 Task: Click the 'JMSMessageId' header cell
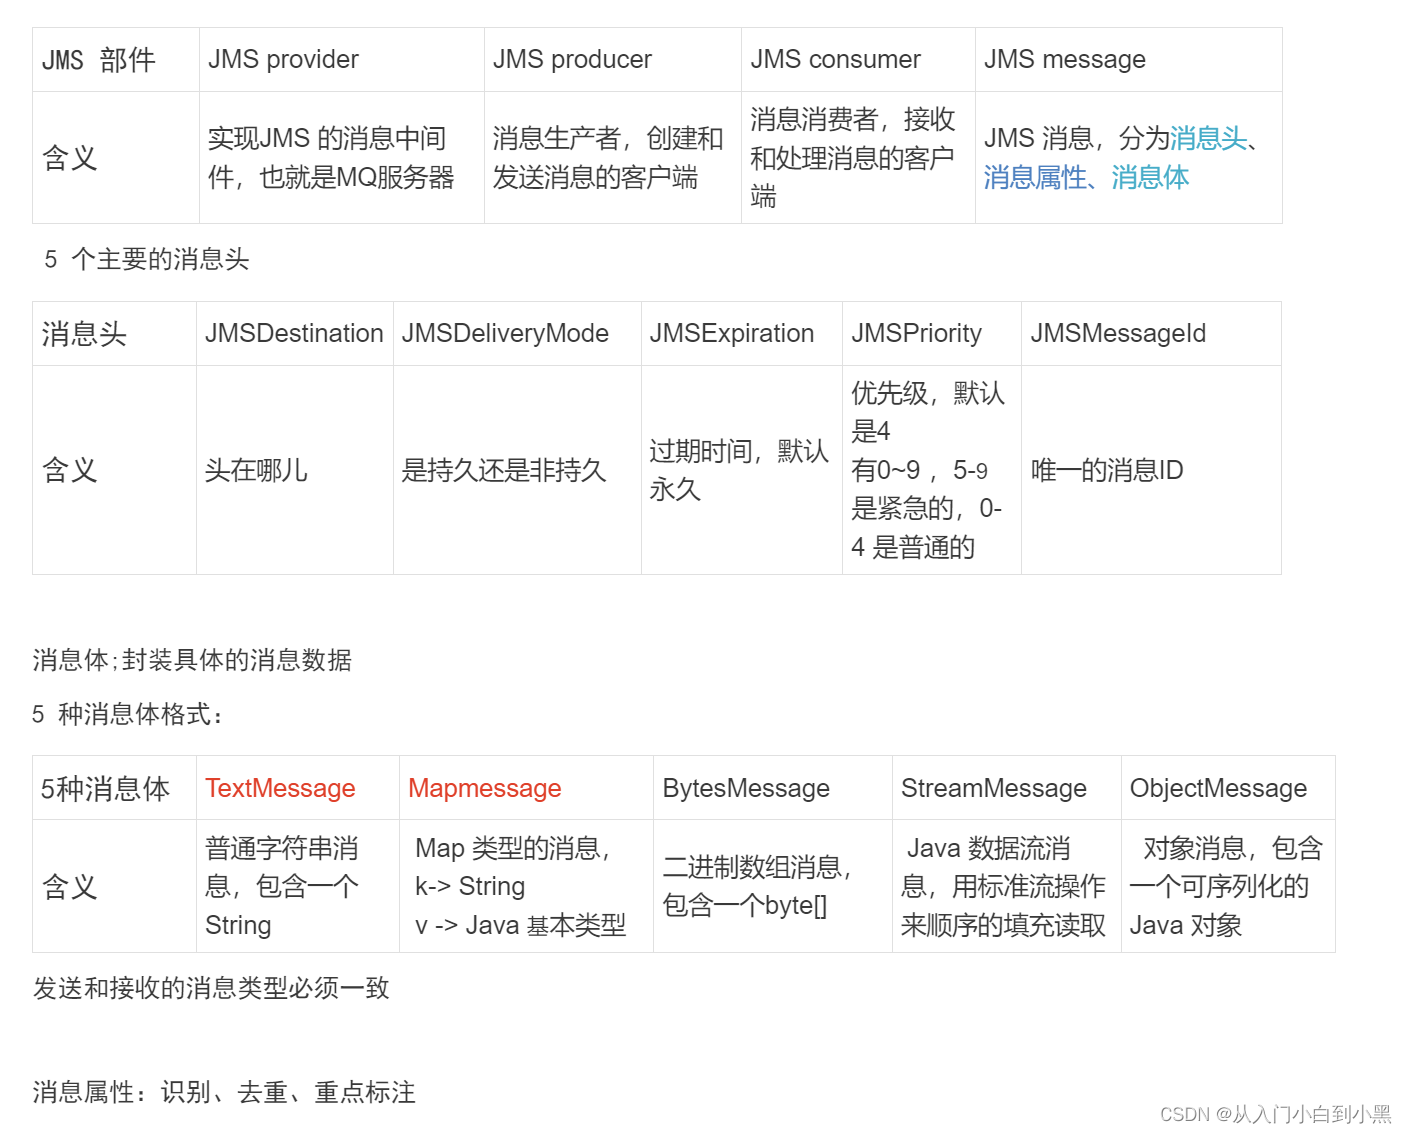[1151, 334]
